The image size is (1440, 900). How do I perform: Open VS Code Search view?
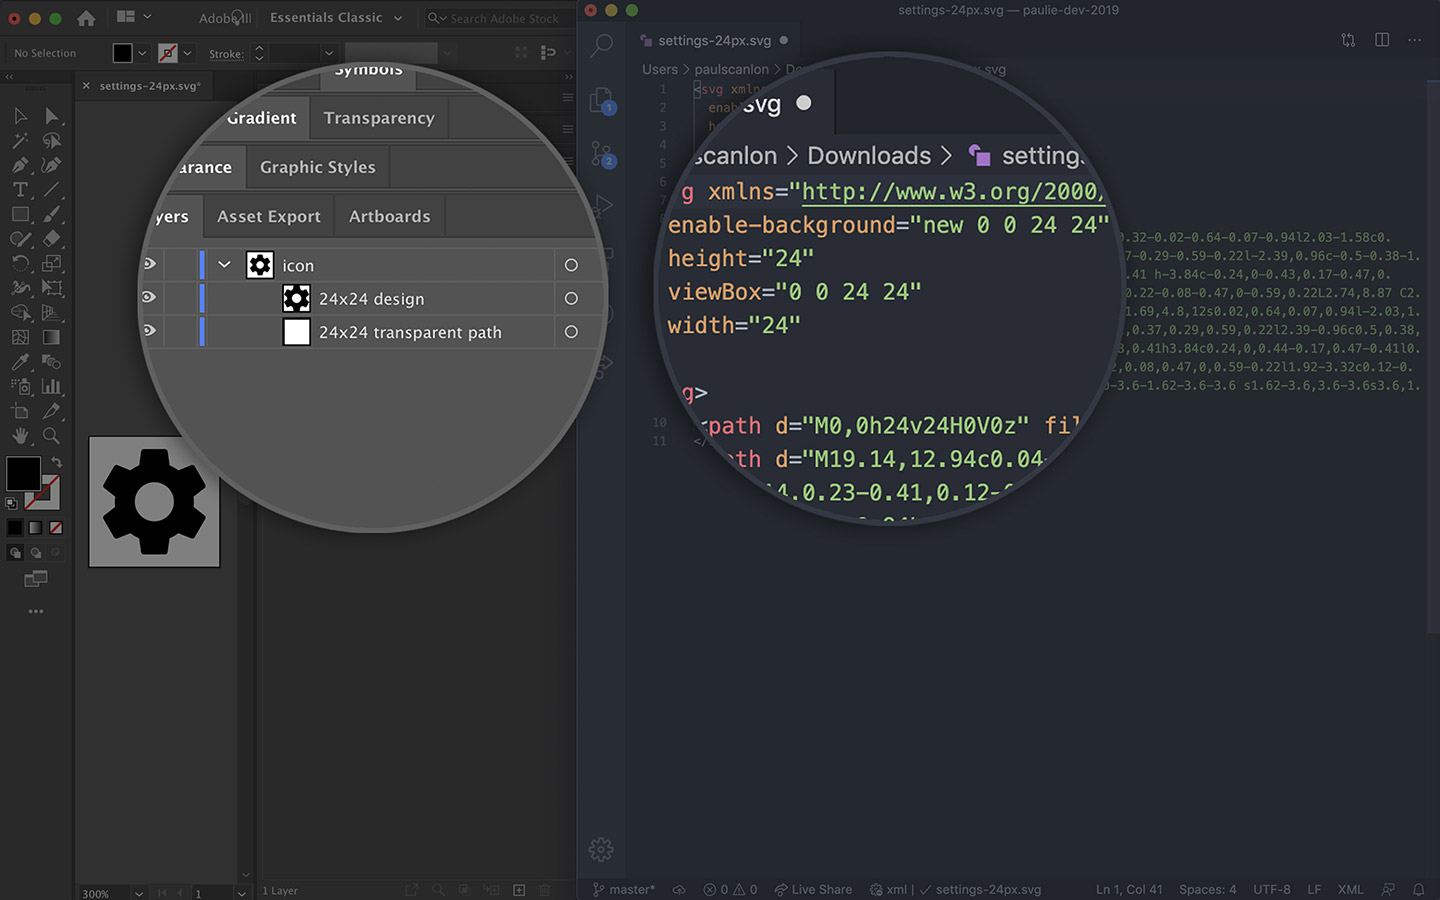601,45
